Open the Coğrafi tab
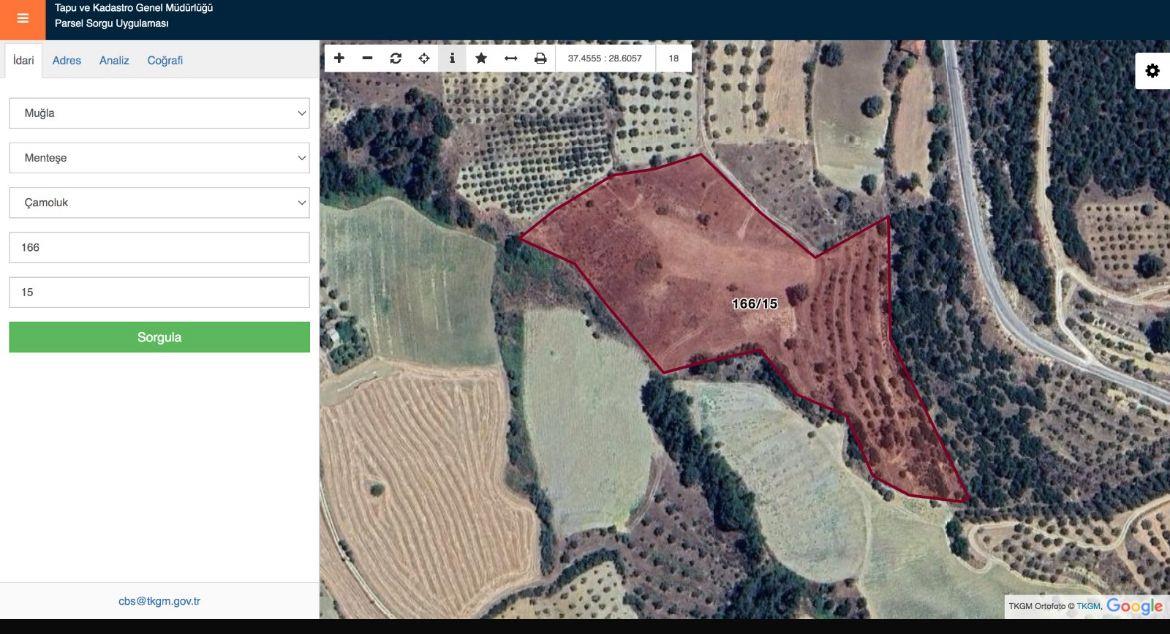The height and width of the screenshot is (634, 1170). [x=165, y=60]
